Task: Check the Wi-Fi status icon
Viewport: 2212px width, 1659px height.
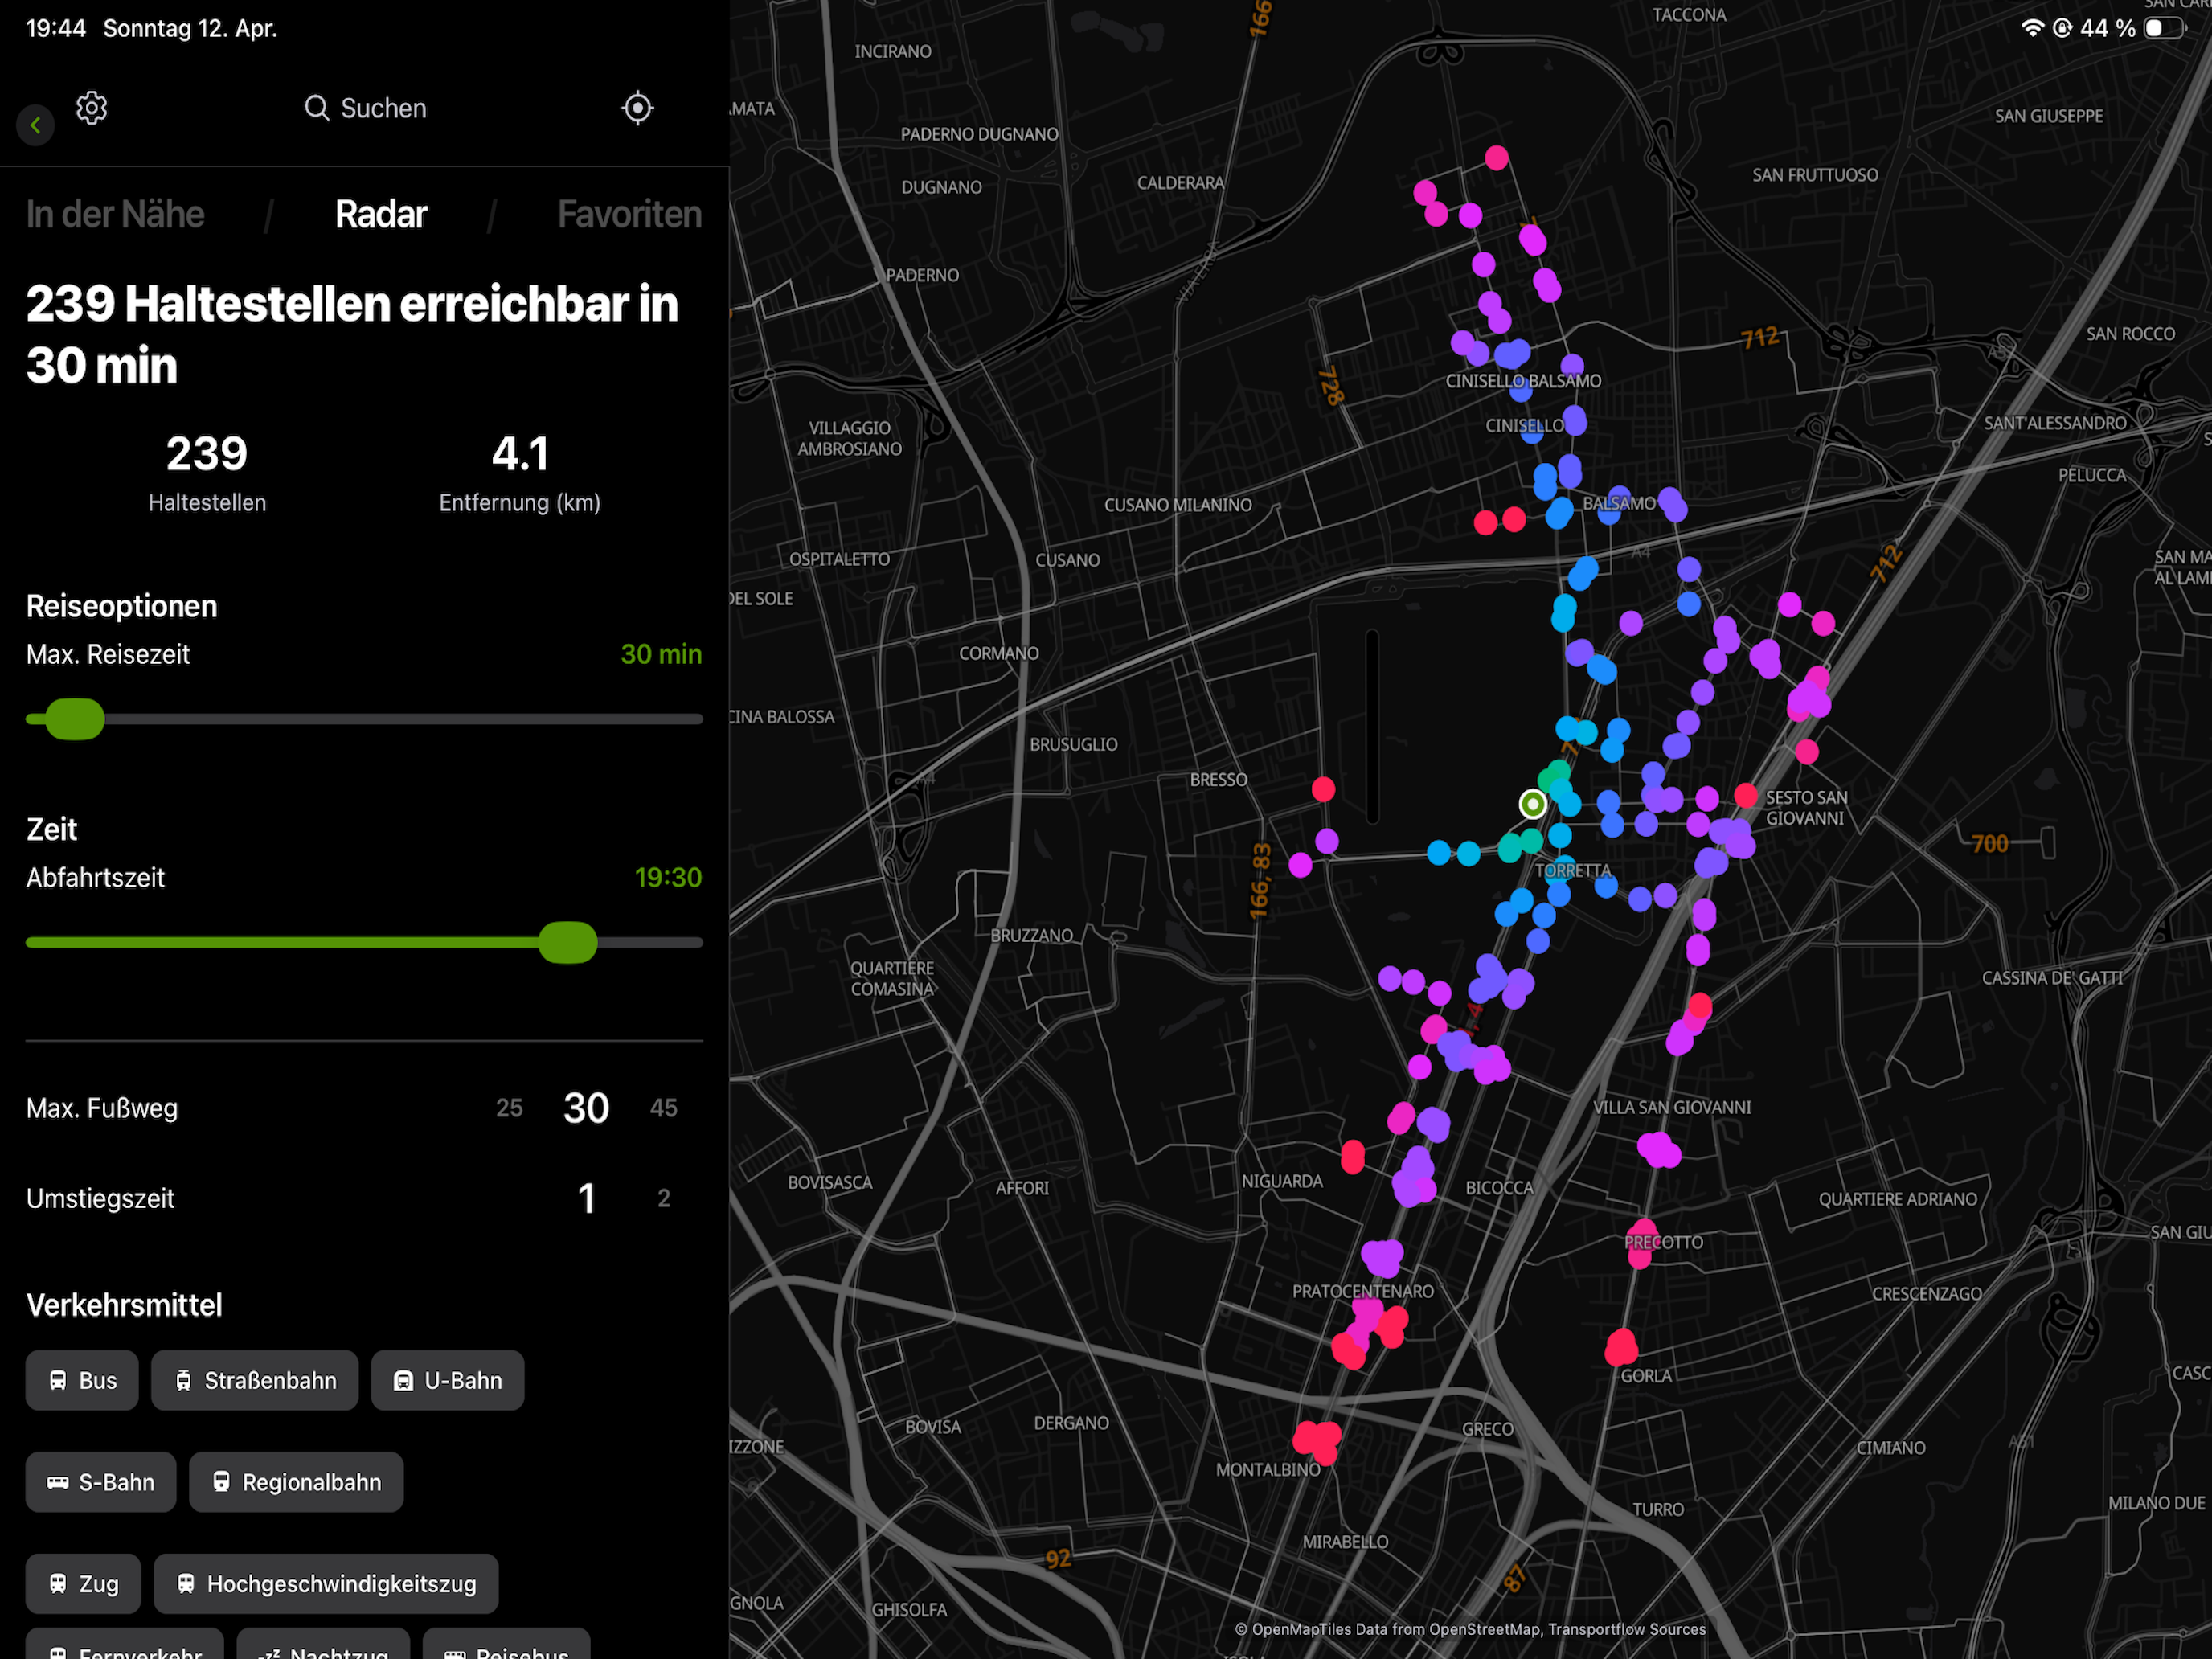Action: [x=2031, y=28]
